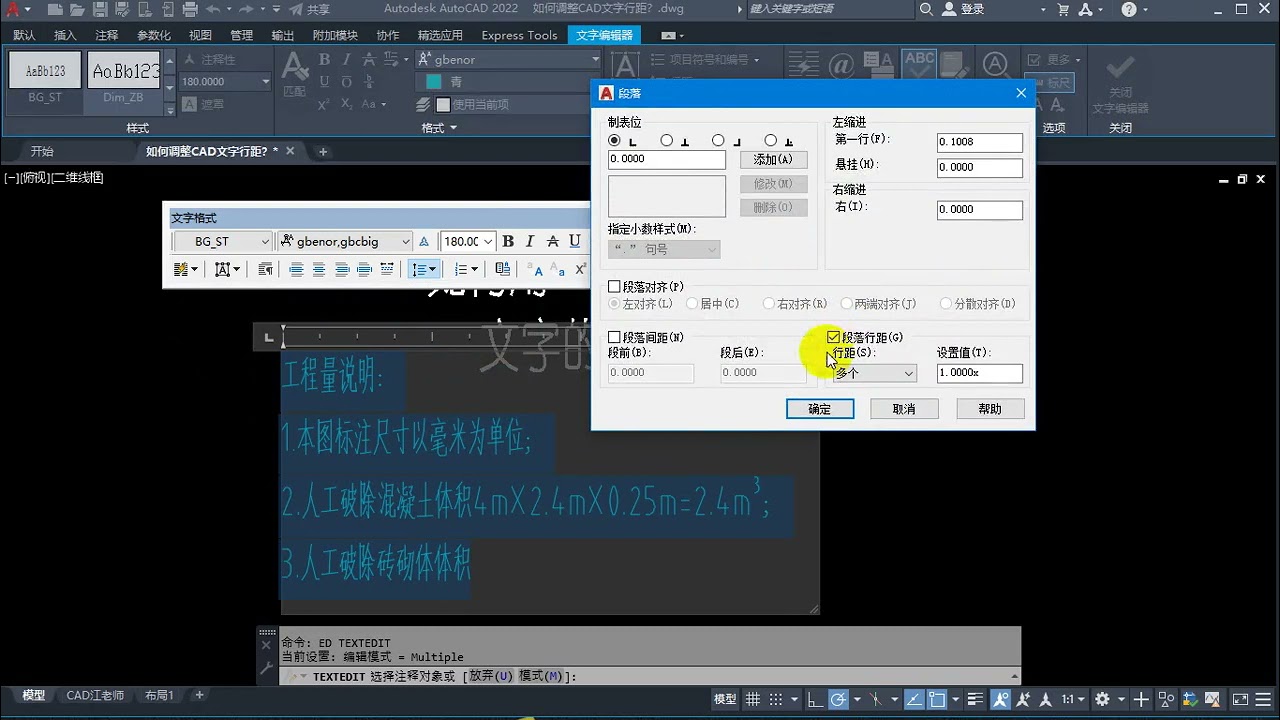Toggle the grid display icon in status bar
The image size is (1280, 720).
[x=753, y=698]
